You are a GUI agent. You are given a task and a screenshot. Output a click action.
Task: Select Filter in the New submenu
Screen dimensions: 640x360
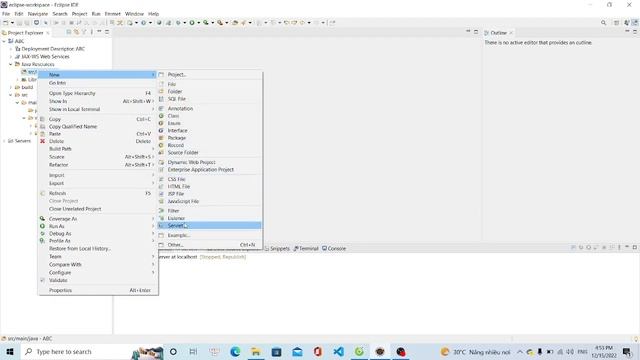click(x=209, y=211)
